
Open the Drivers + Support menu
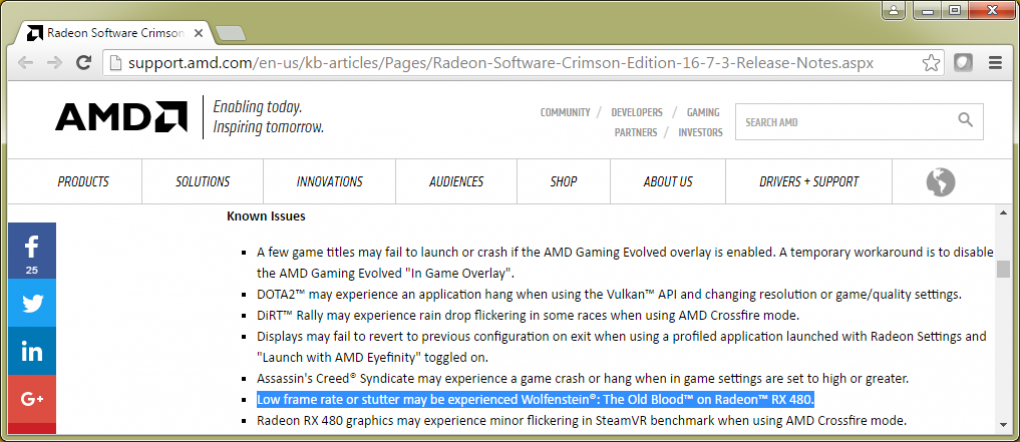(809, 182)
